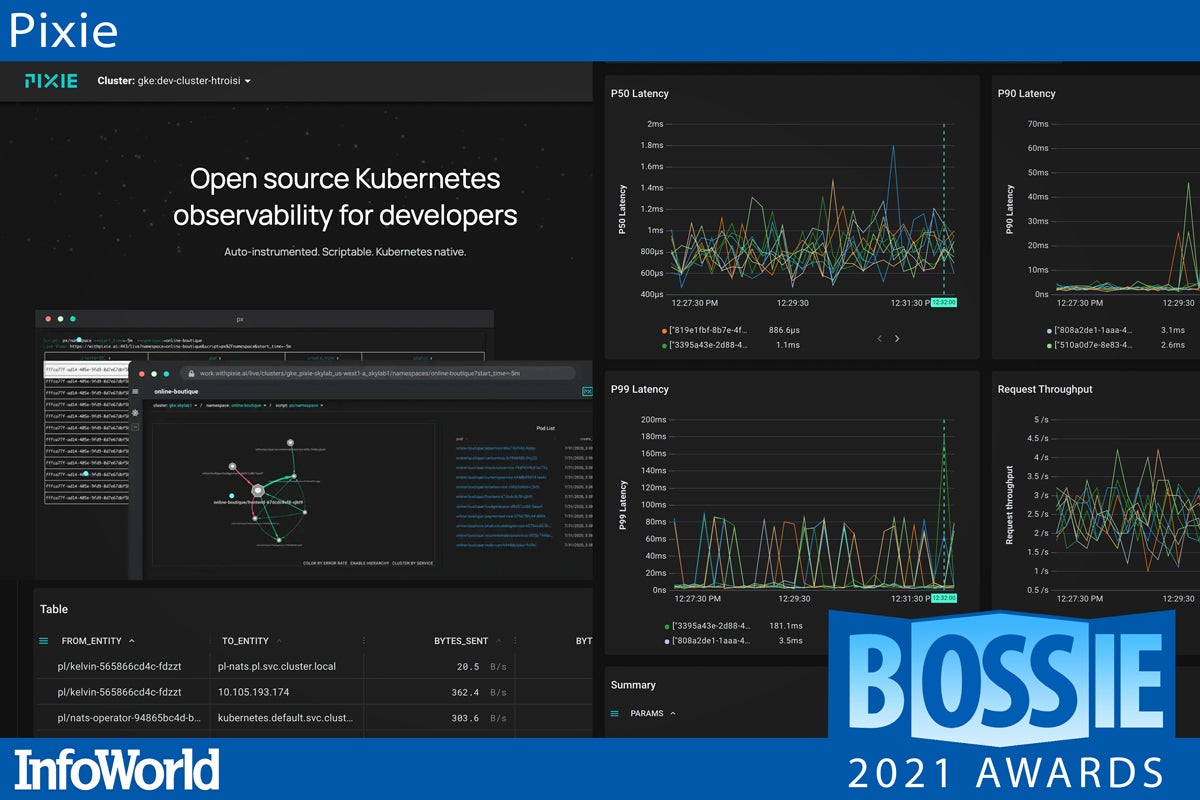Go to next P50 Latency legend page
The width and height of the screenshot is (1200, 800).
tap(897, 338)
